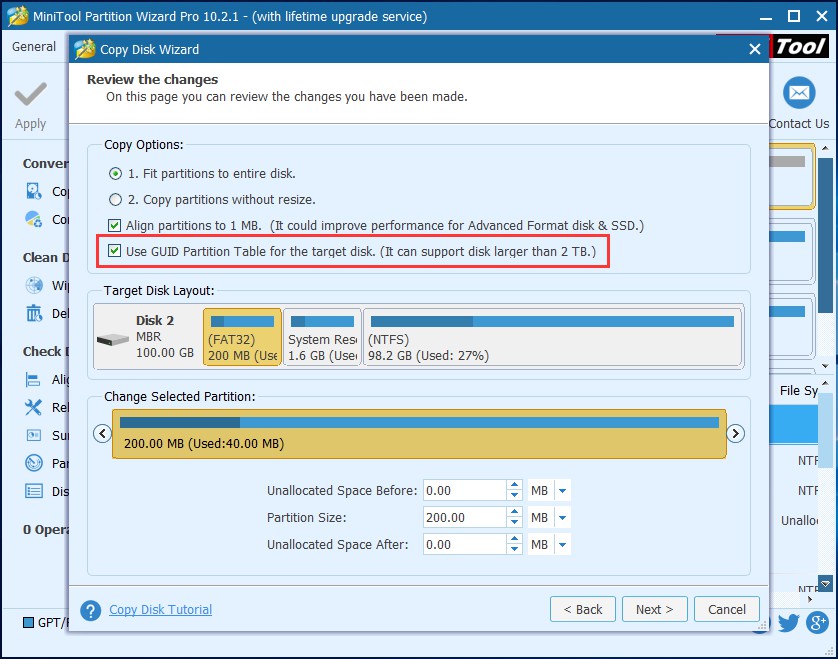Close the Copy Disk Wizard dialog
Viewport: 838px width, 659px height.
(x=755, y=49)
